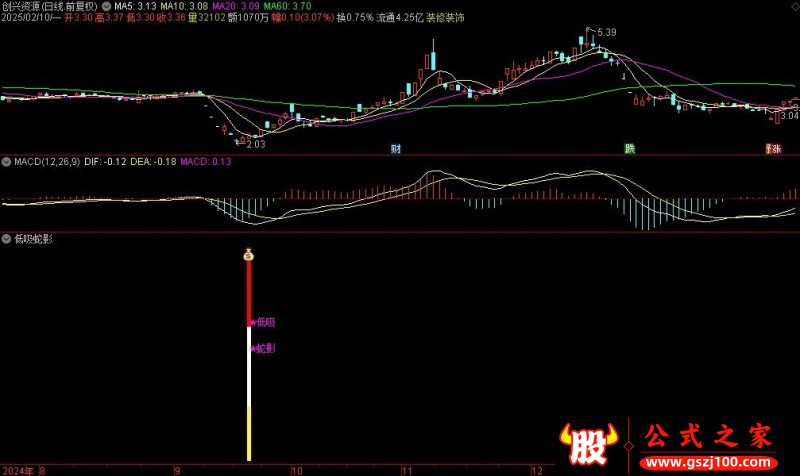800x476 pixels.
Task: Select the 跌 event marker
Action: click(630, 148)
